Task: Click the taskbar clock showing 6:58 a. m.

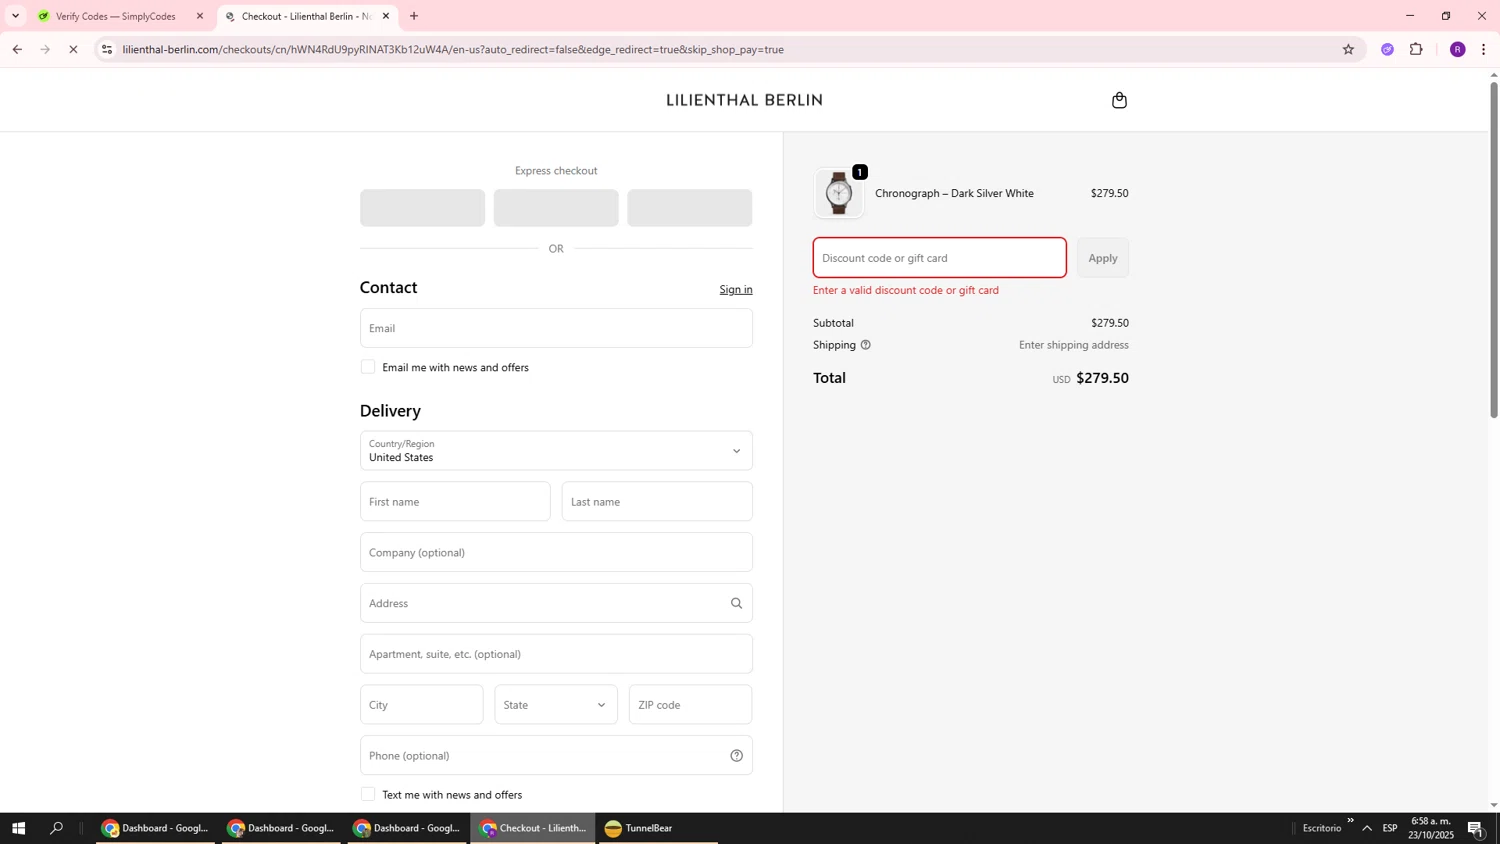Action: coord(1432,828)
